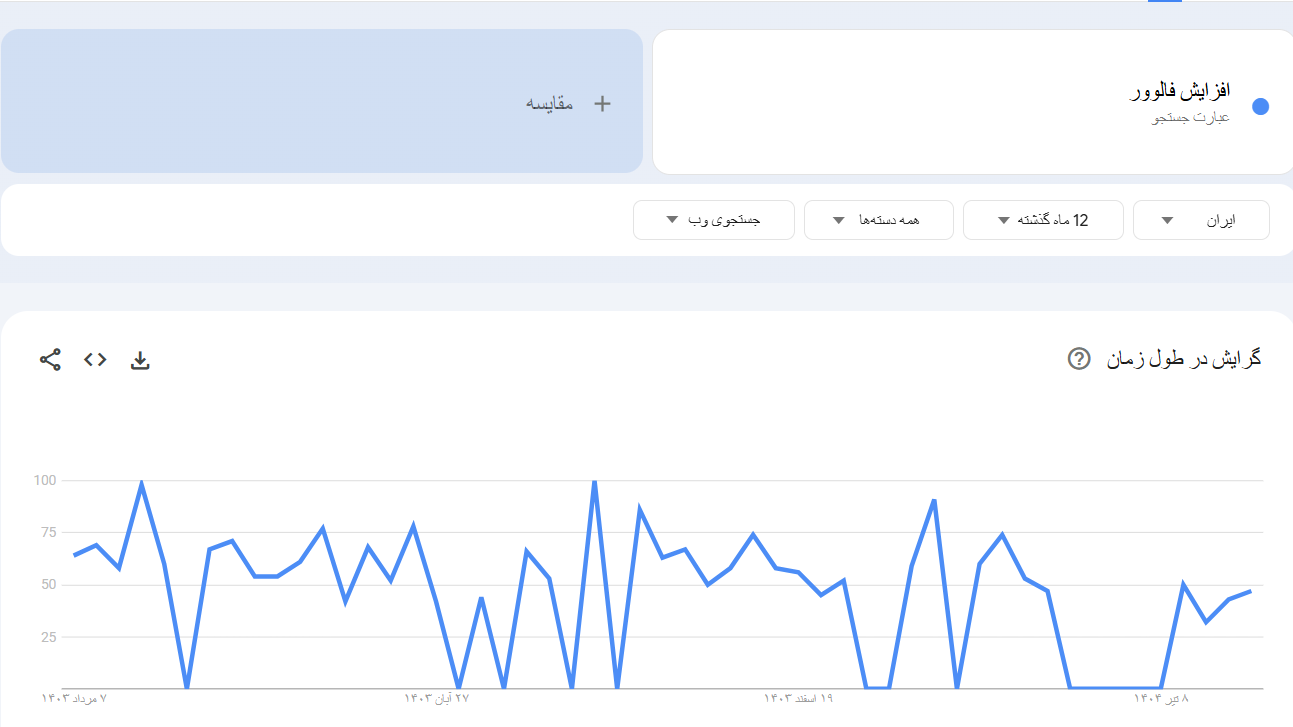Click مقایسه to add a comparison term

pyautogui.click(x=551, y=102)
